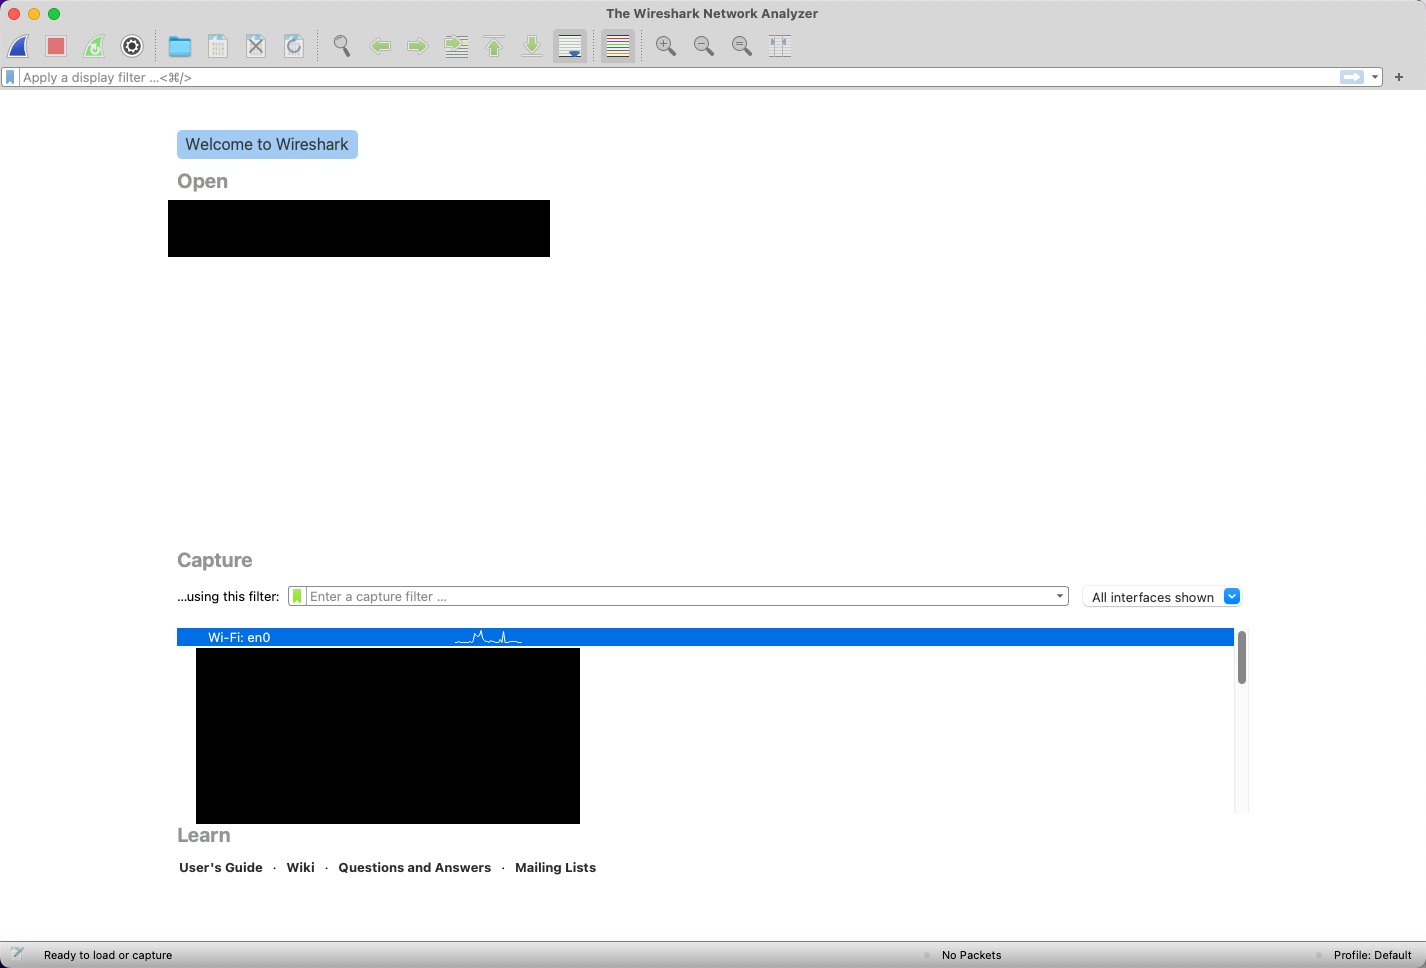The width and height of the screenshot is (1426, 968).
Task: Start capturing packets with shark fin icon
Action: coord(18,46)
